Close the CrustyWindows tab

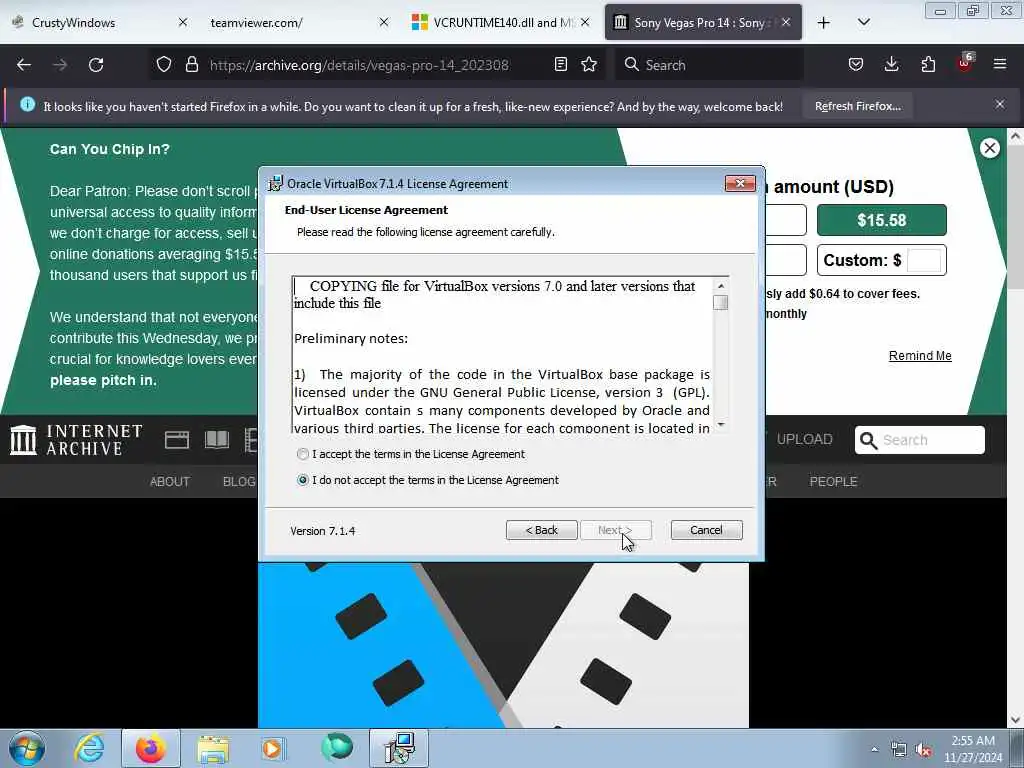[x=183, y=23]
